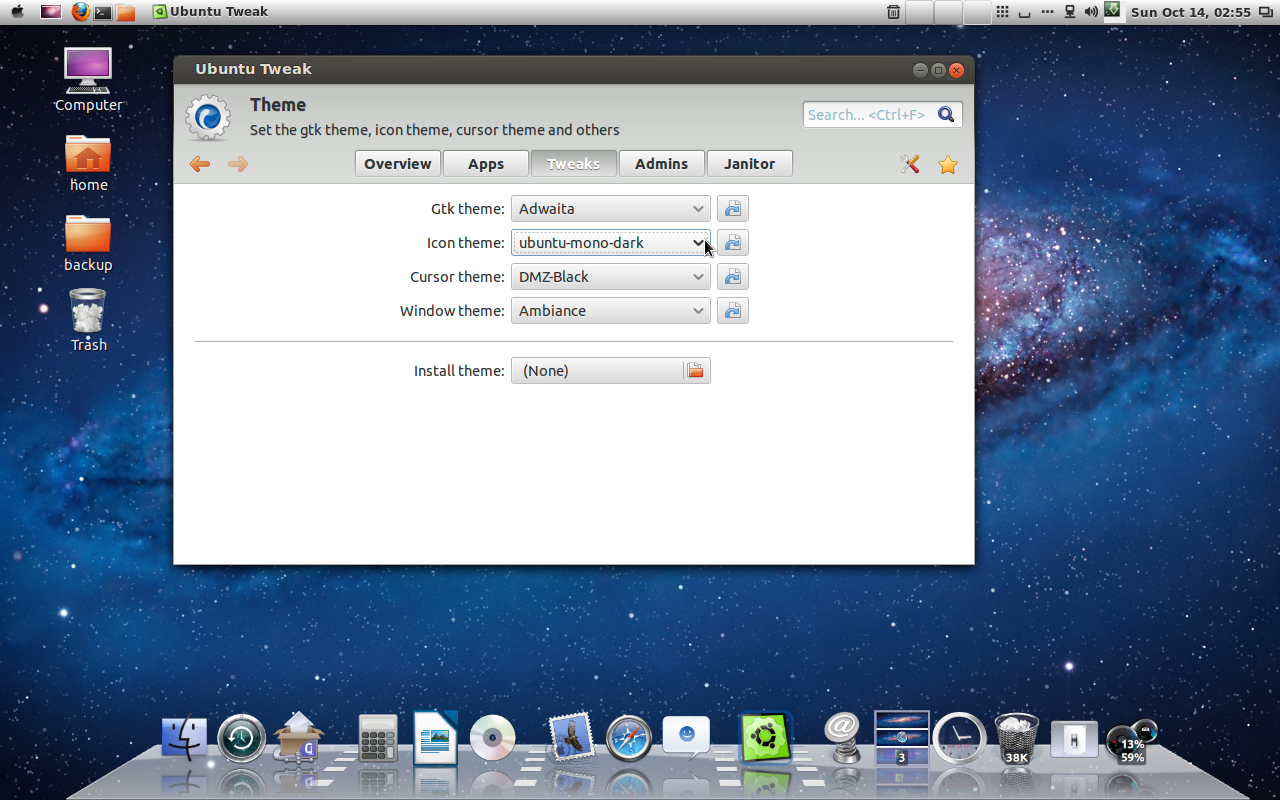The image size is (1280, 800).
Task: Switch to the Admins tab
Action: [x=662, y=164]
